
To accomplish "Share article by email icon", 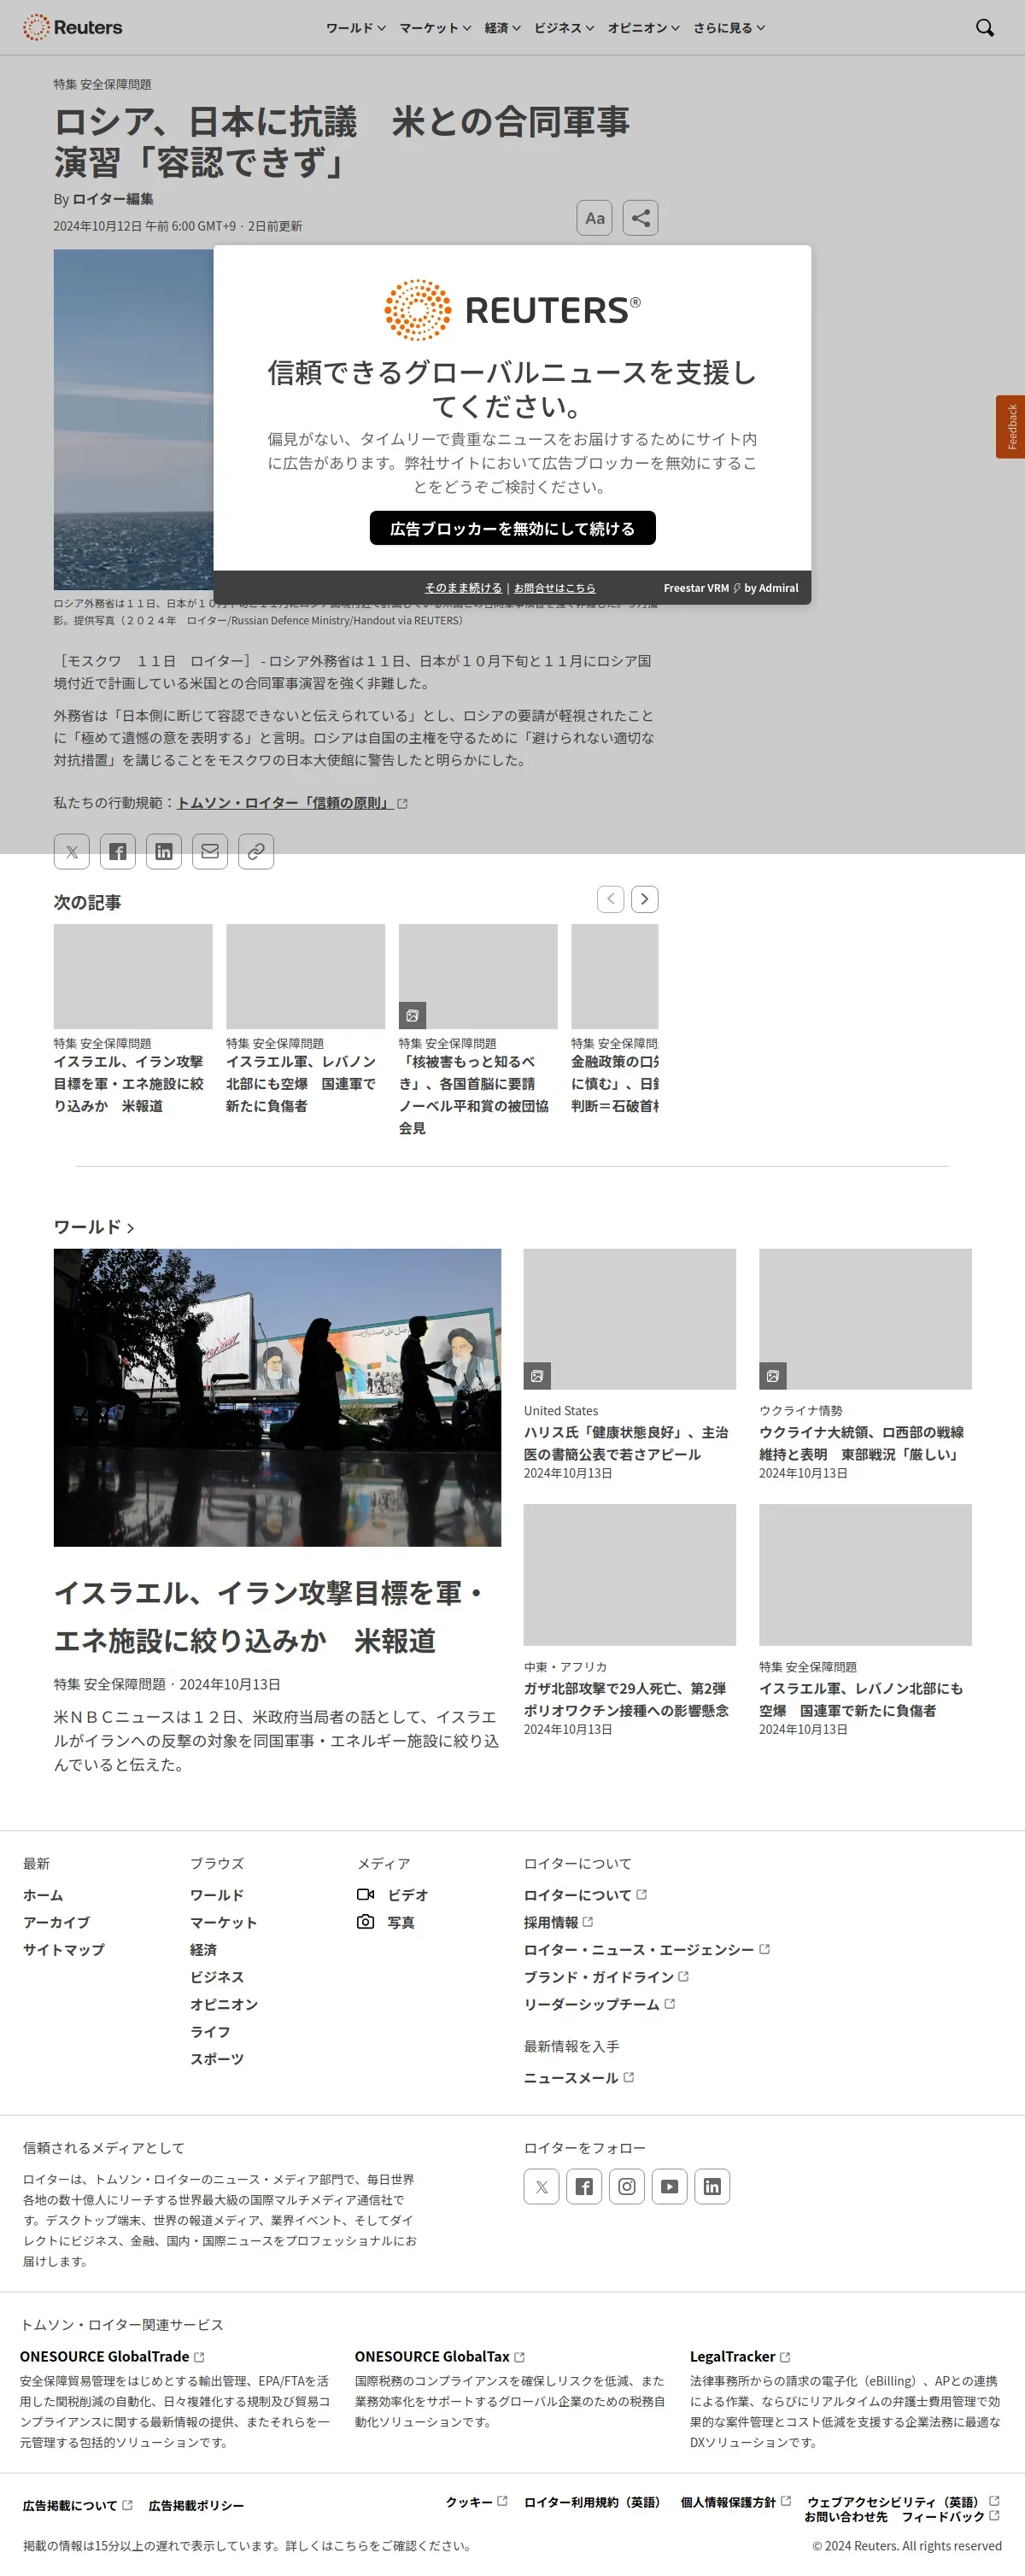I will click(x=210, y=851).
